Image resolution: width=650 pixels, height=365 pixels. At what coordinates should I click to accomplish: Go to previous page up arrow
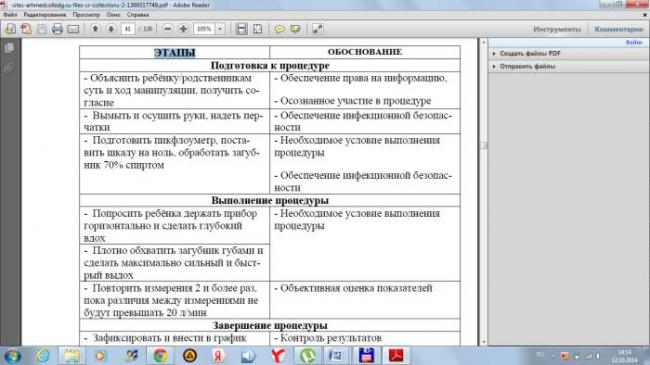pyautogui.click(x=95, y=29)
